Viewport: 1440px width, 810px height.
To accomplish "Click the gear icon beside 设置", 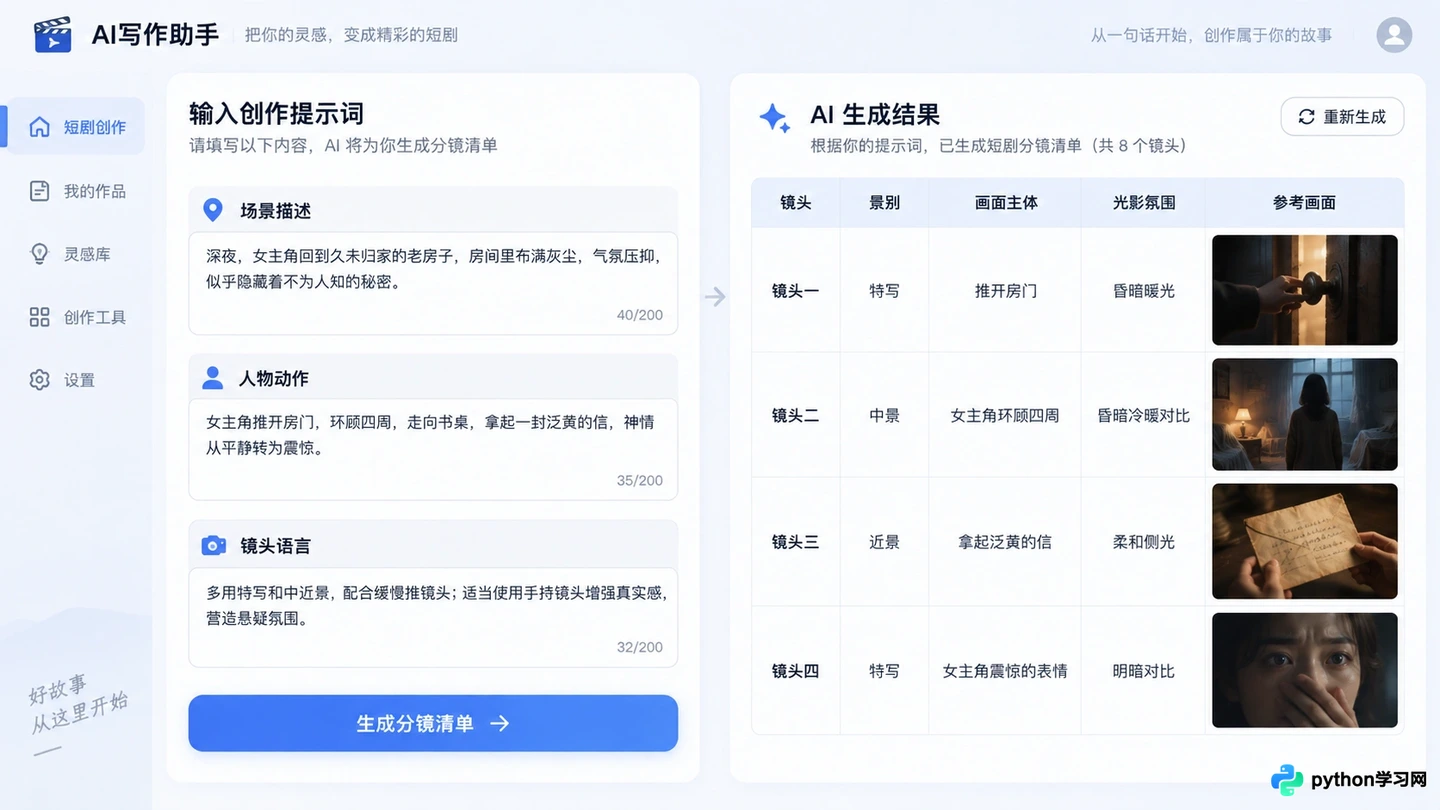I will tap(39, 380).
